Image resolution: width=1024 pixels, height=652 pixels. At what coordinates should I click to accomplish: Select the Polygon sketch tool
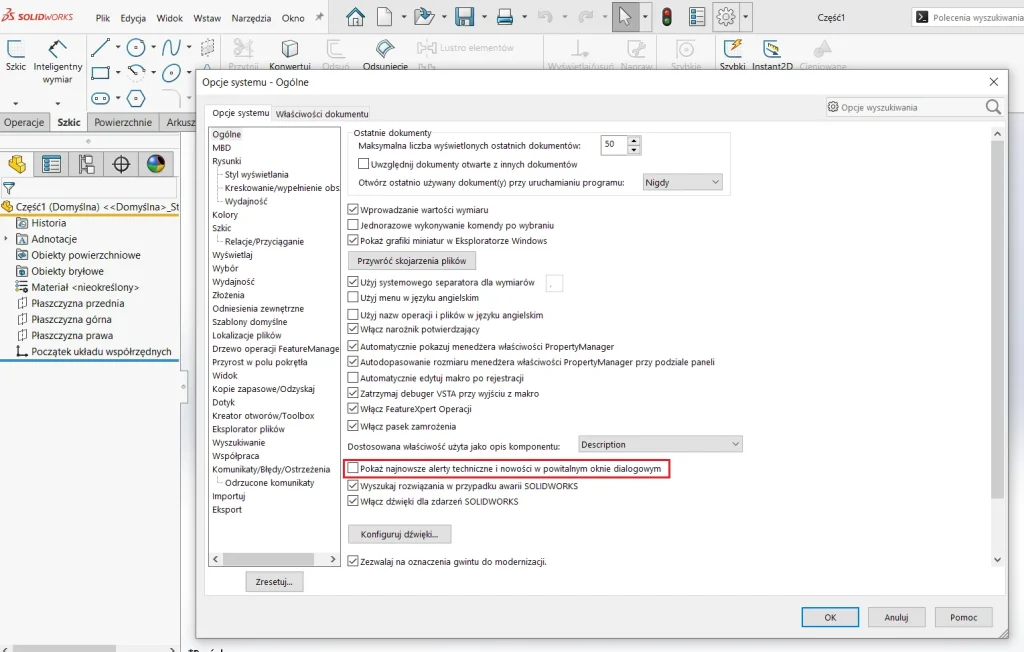136,99
